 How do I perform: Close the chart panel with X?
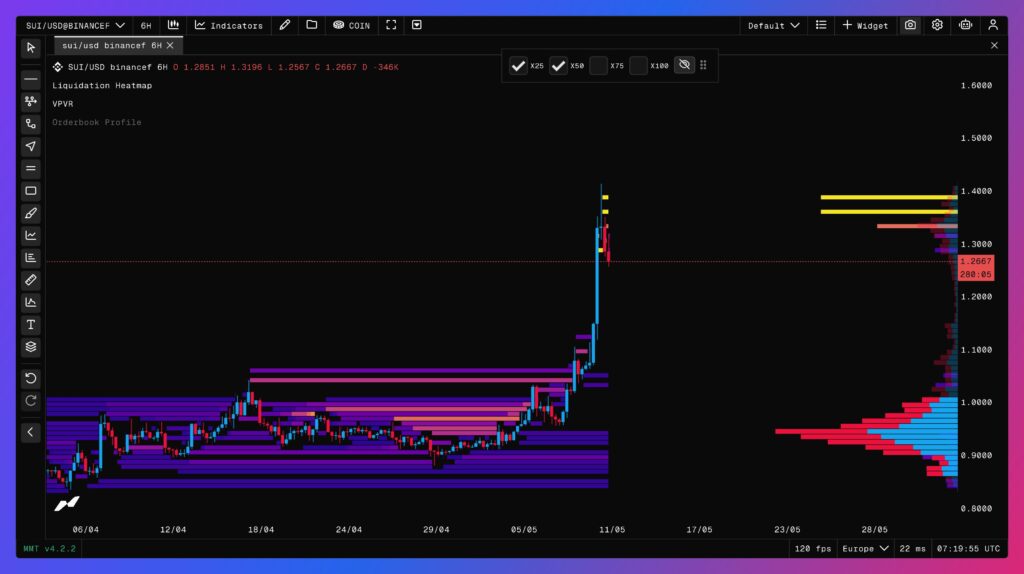[994, 45]
